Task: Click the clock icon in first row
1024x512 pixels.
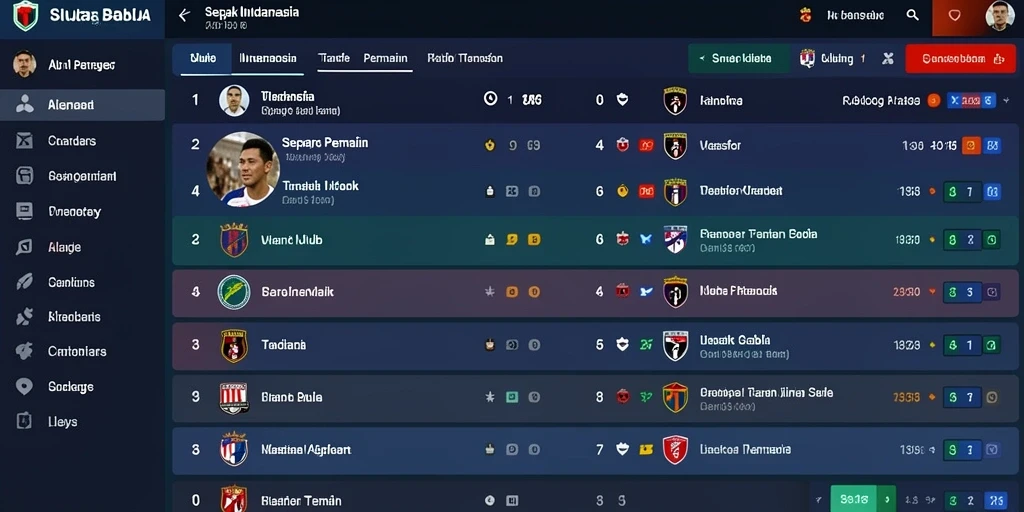Action: 490,99
